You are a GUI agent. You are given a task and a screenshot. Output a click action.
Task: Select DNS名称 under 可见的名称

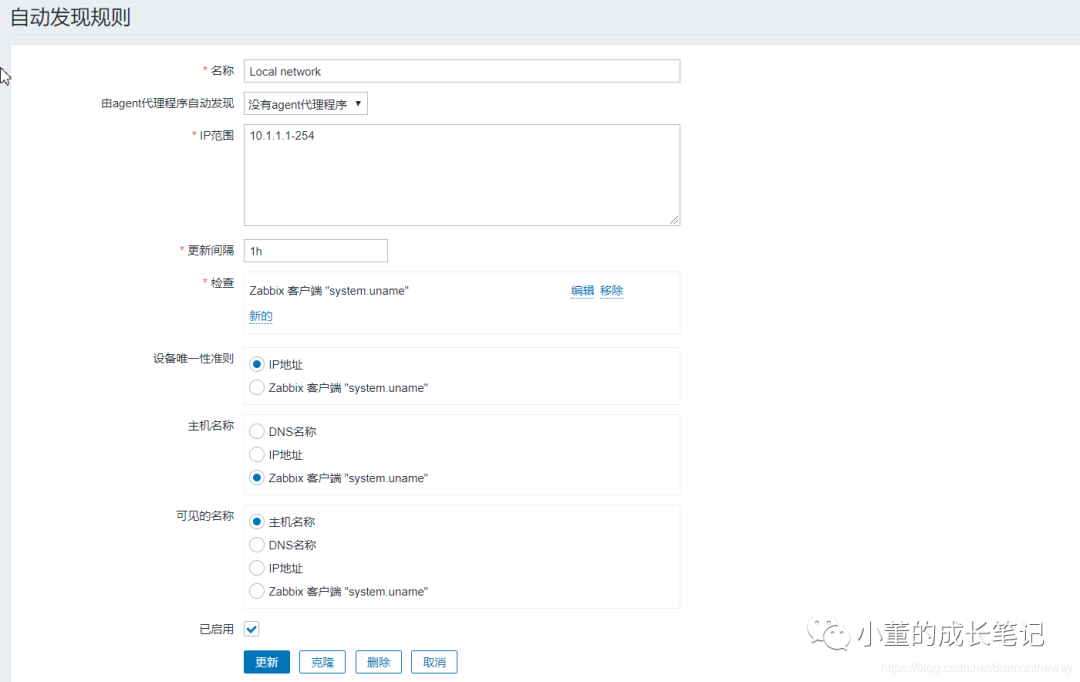pyautogui.click(x=257, y=545)
